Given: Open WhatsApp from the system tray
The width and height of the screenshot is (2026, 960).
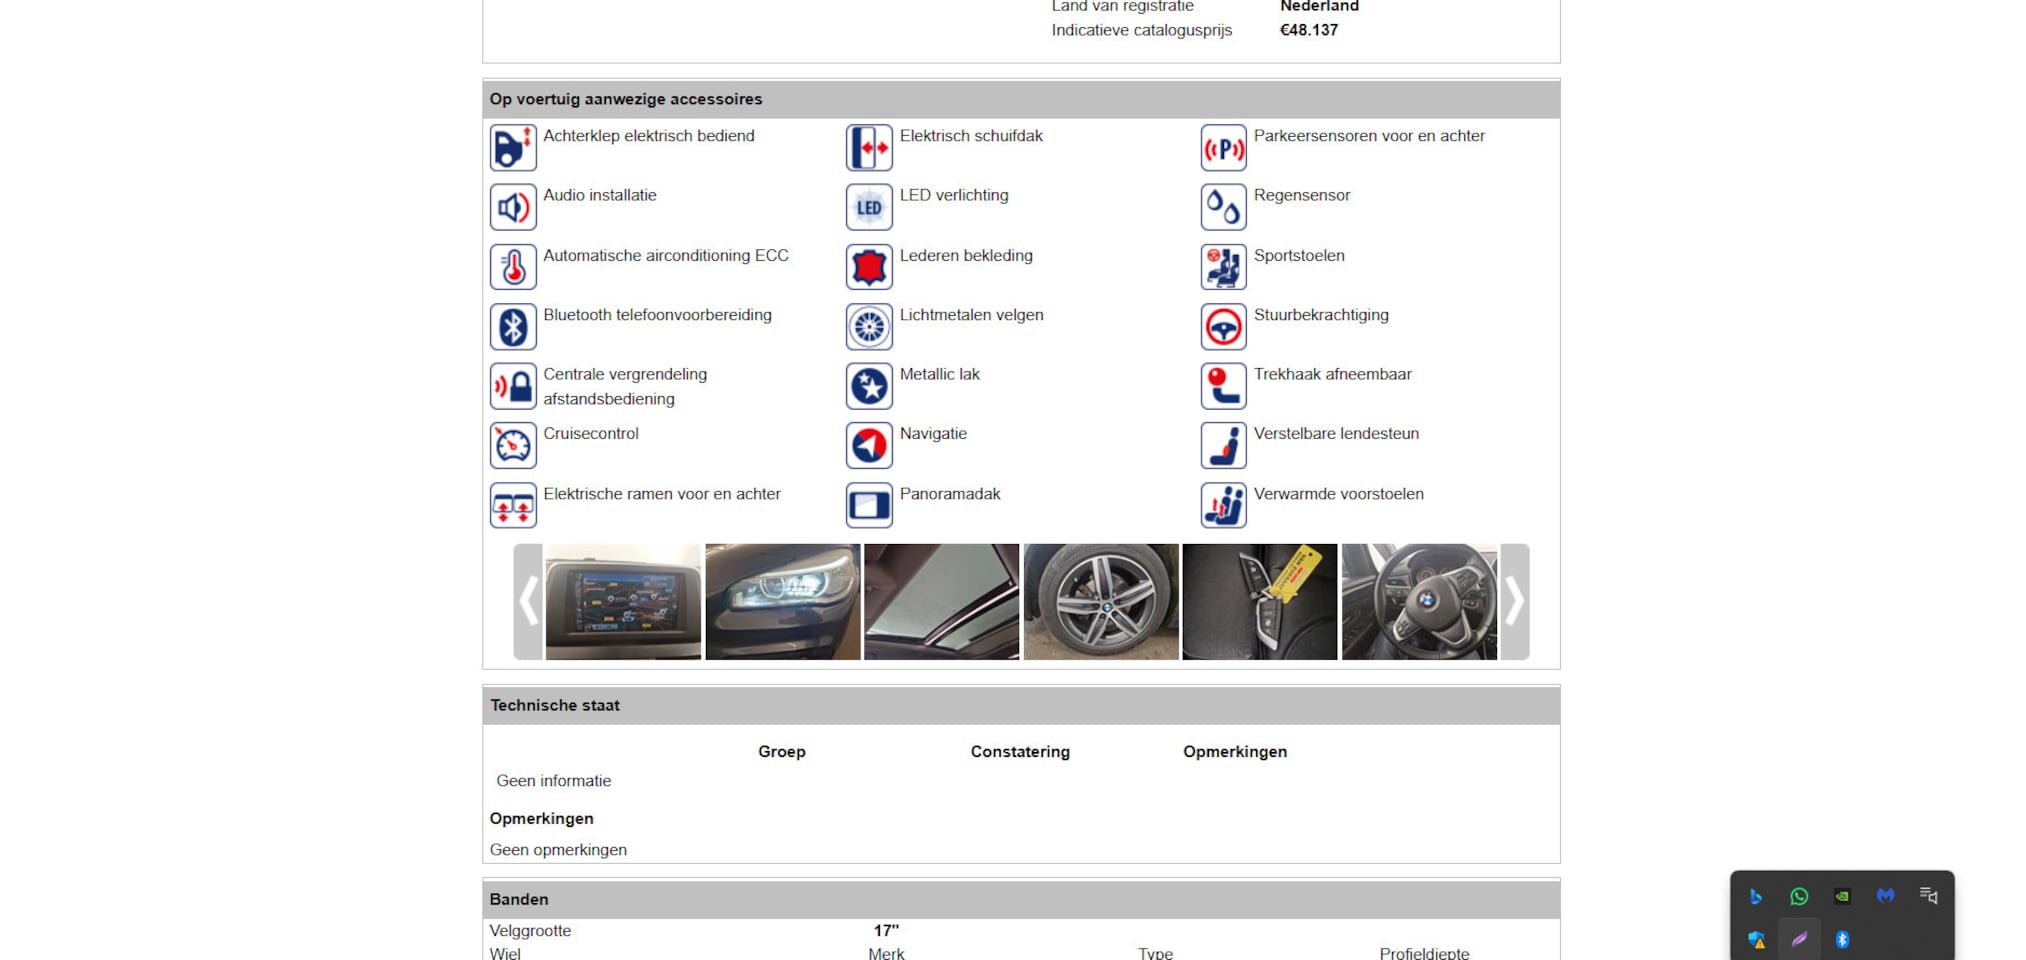Looking at the screenshot, I should [1799, 897].
